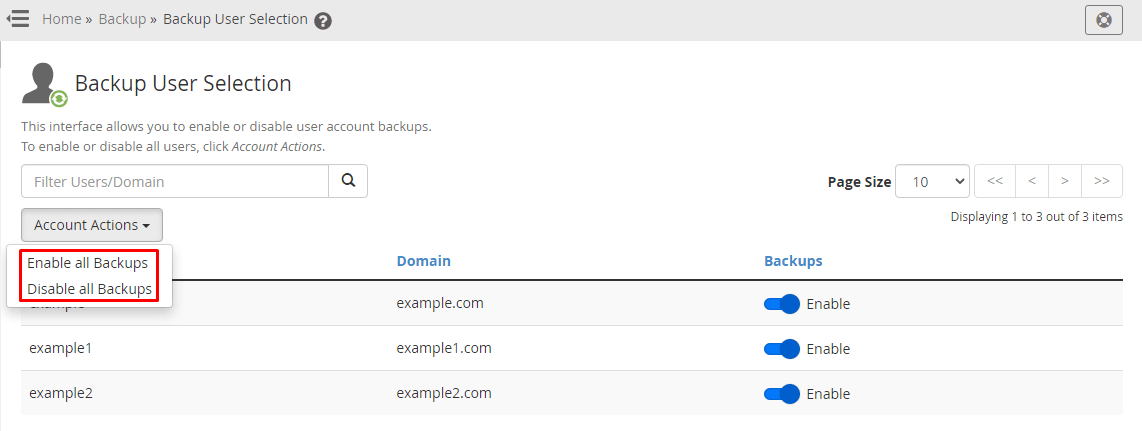This screenshot has width=1142, height=431.
Task: Sort by the Domain column header
Action: coord(423,260)
